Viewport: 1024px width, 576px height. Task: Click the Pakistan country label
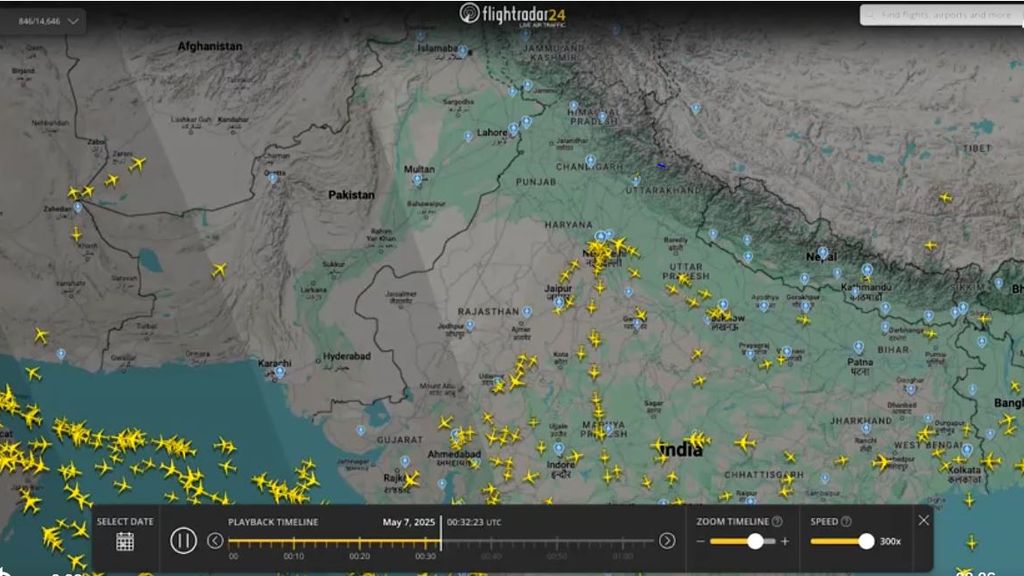[351, 195]
